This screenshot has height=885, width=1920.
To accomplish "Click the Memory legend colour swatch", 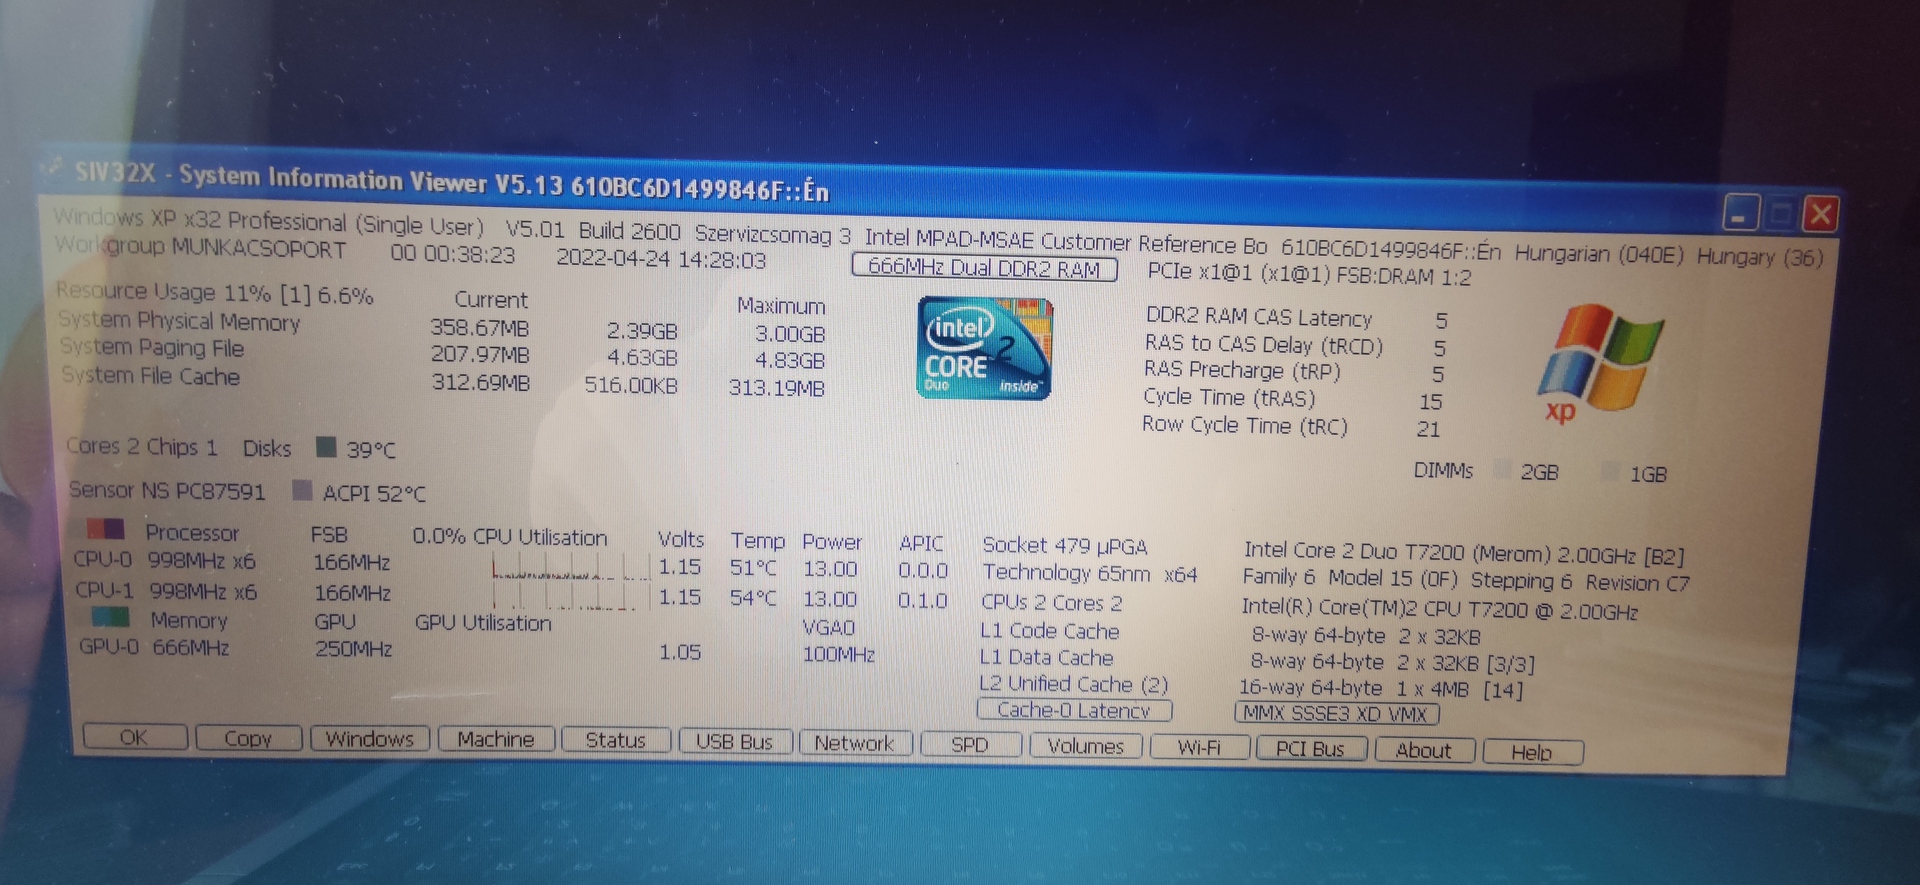I will [x=110, y=616].
